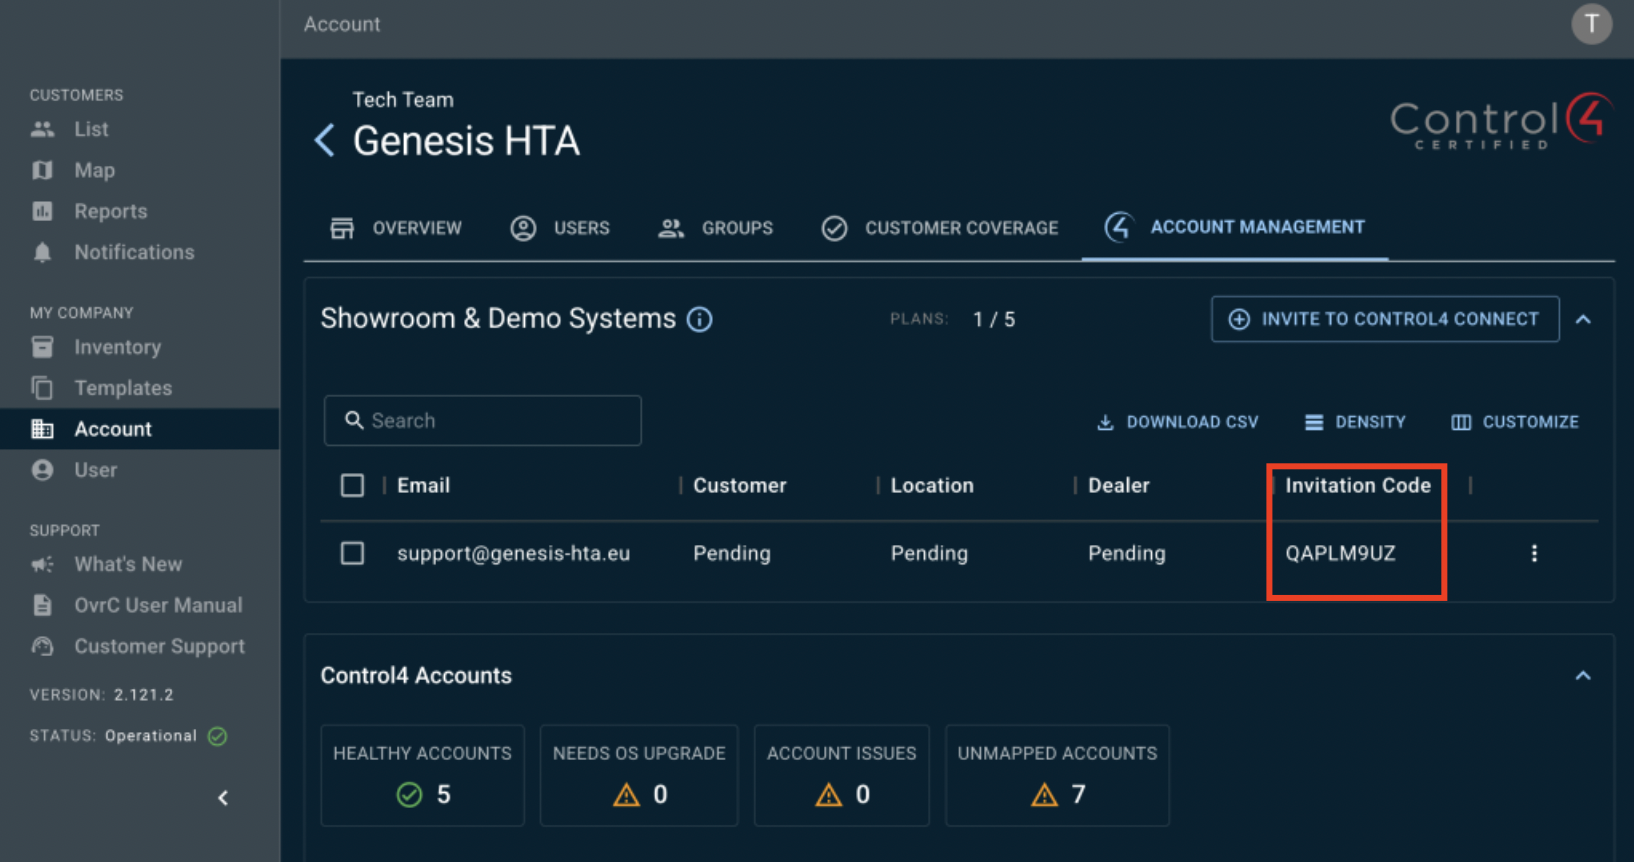The width and height of the screenshot is (1634, 862).
Task: Open Unmapped Accounts card
Action: (1057, 775)
